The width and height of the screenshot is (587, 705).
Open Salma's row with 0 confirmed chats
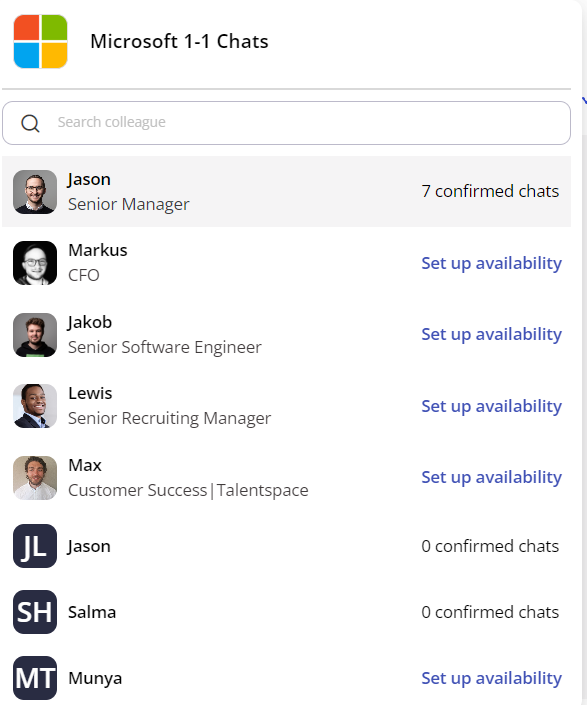(286, 612)
